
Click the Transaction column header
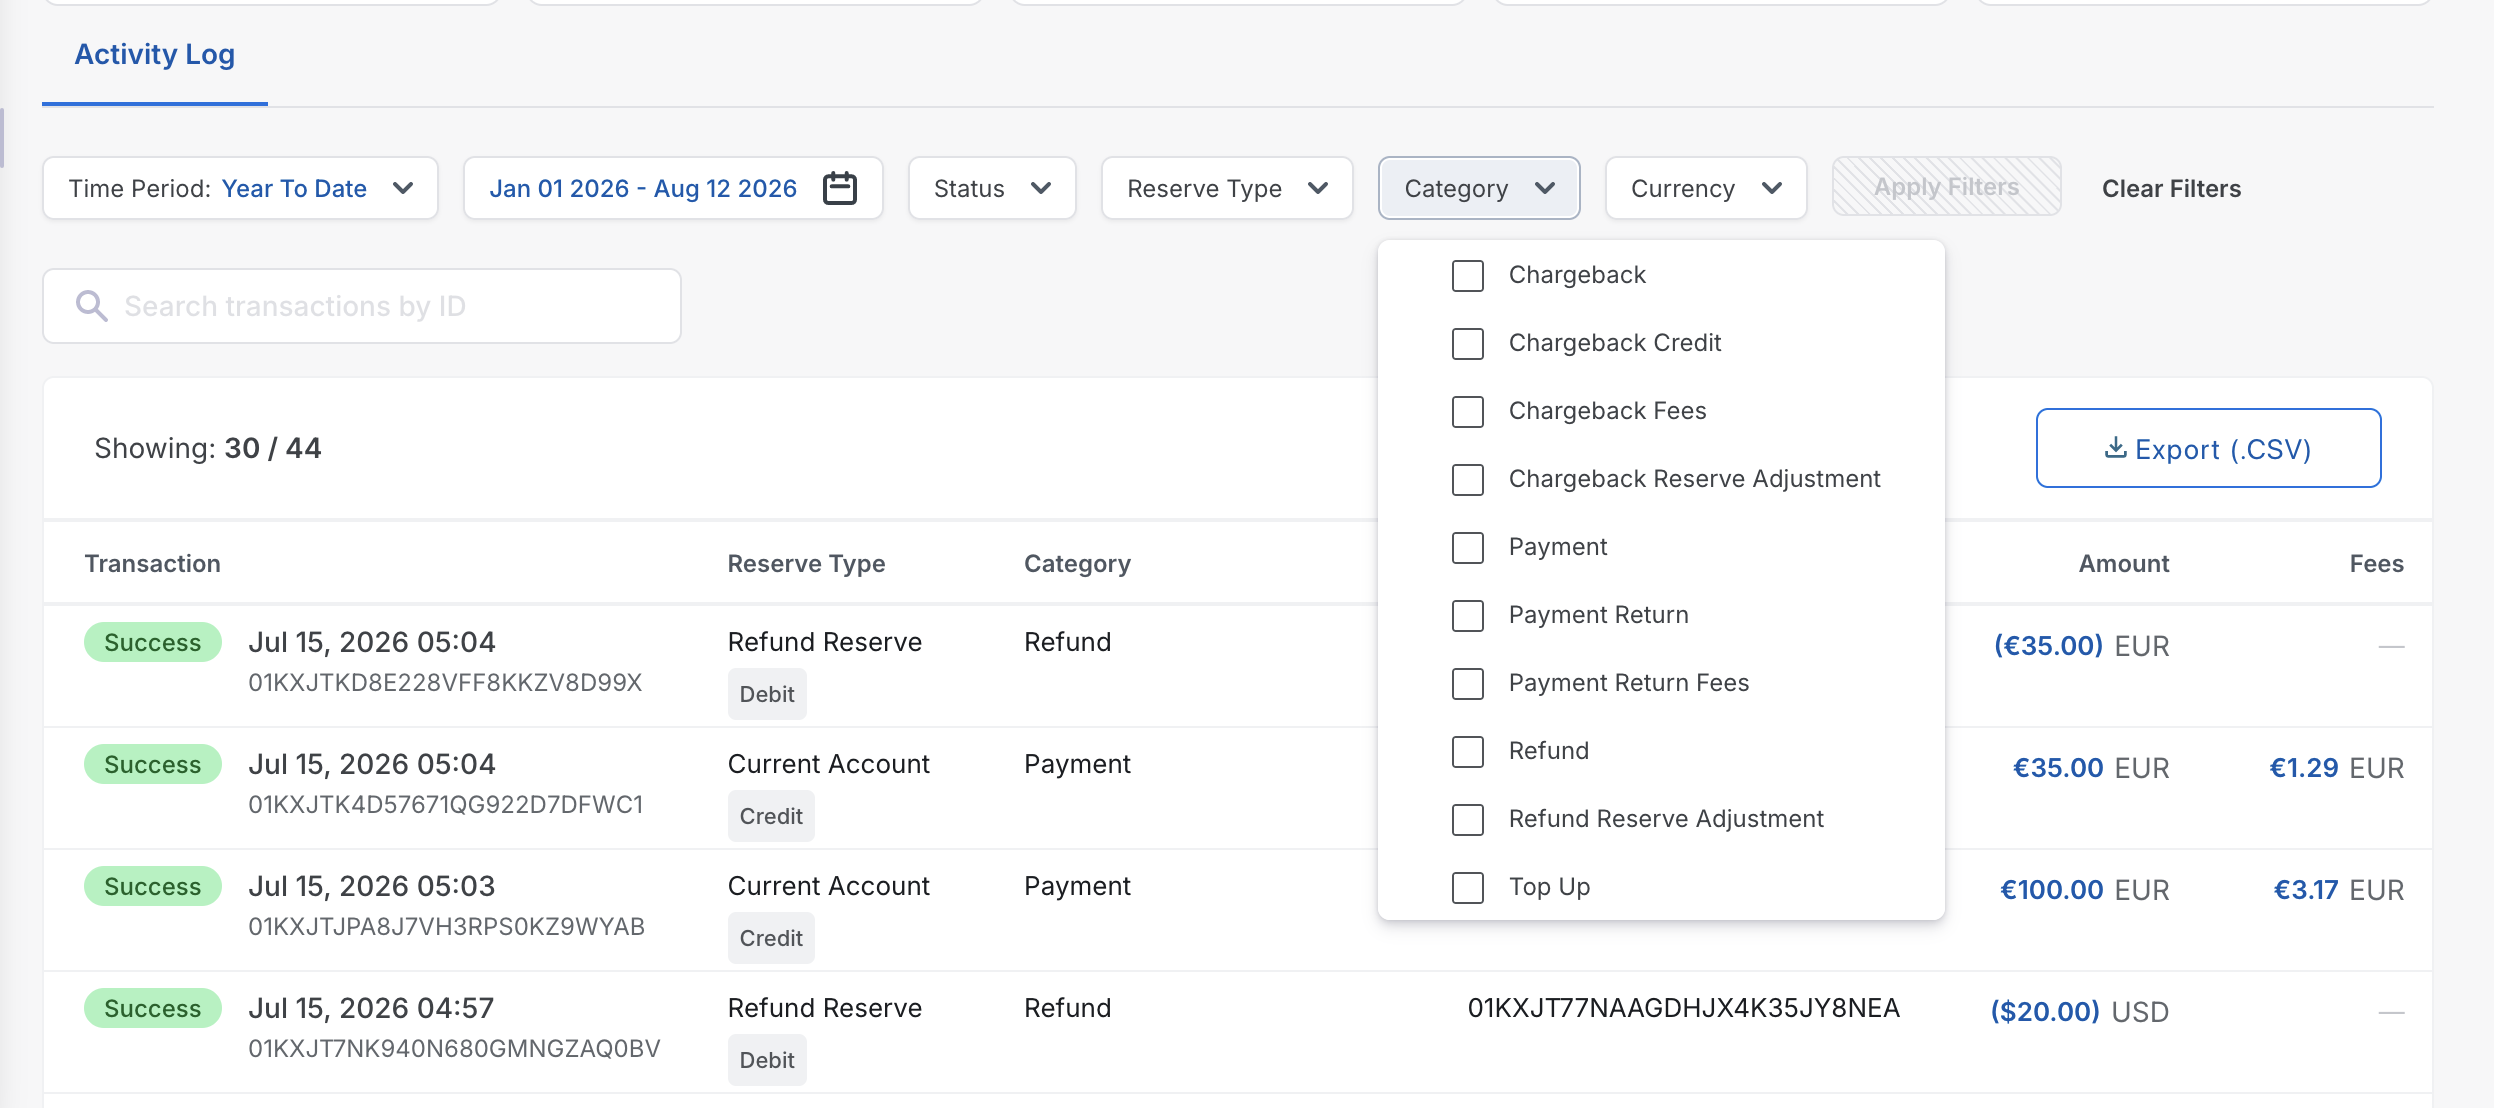[x=152, y=563]
